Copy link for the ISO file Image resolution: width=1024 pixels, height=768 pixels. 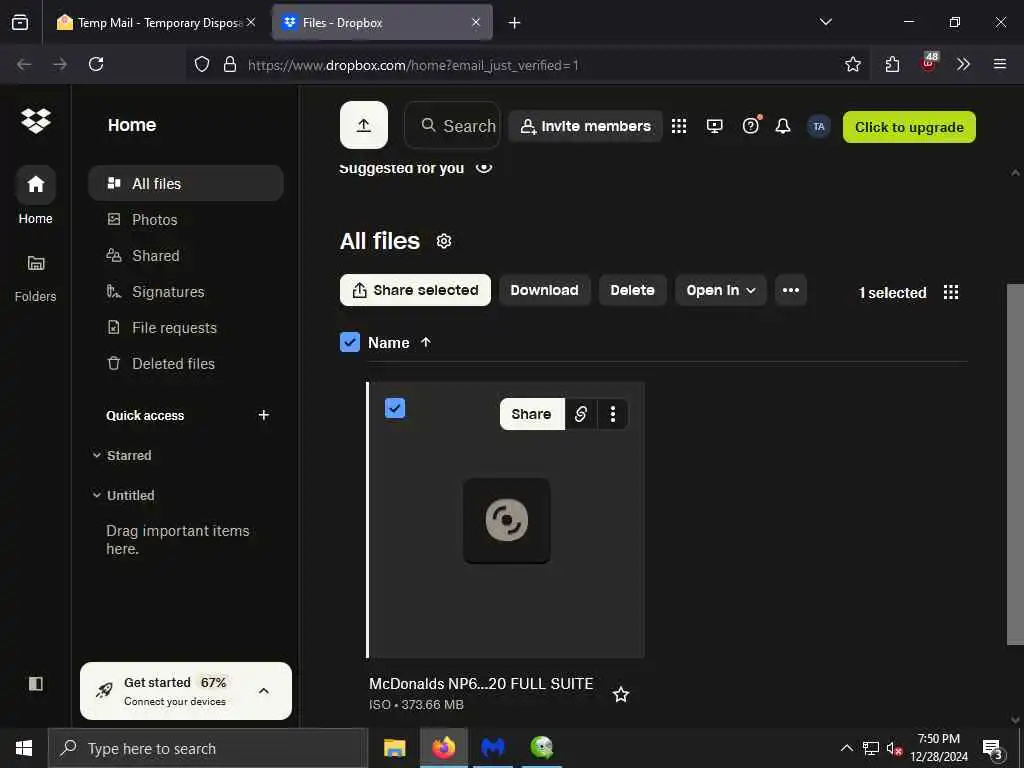coord(581,414)
